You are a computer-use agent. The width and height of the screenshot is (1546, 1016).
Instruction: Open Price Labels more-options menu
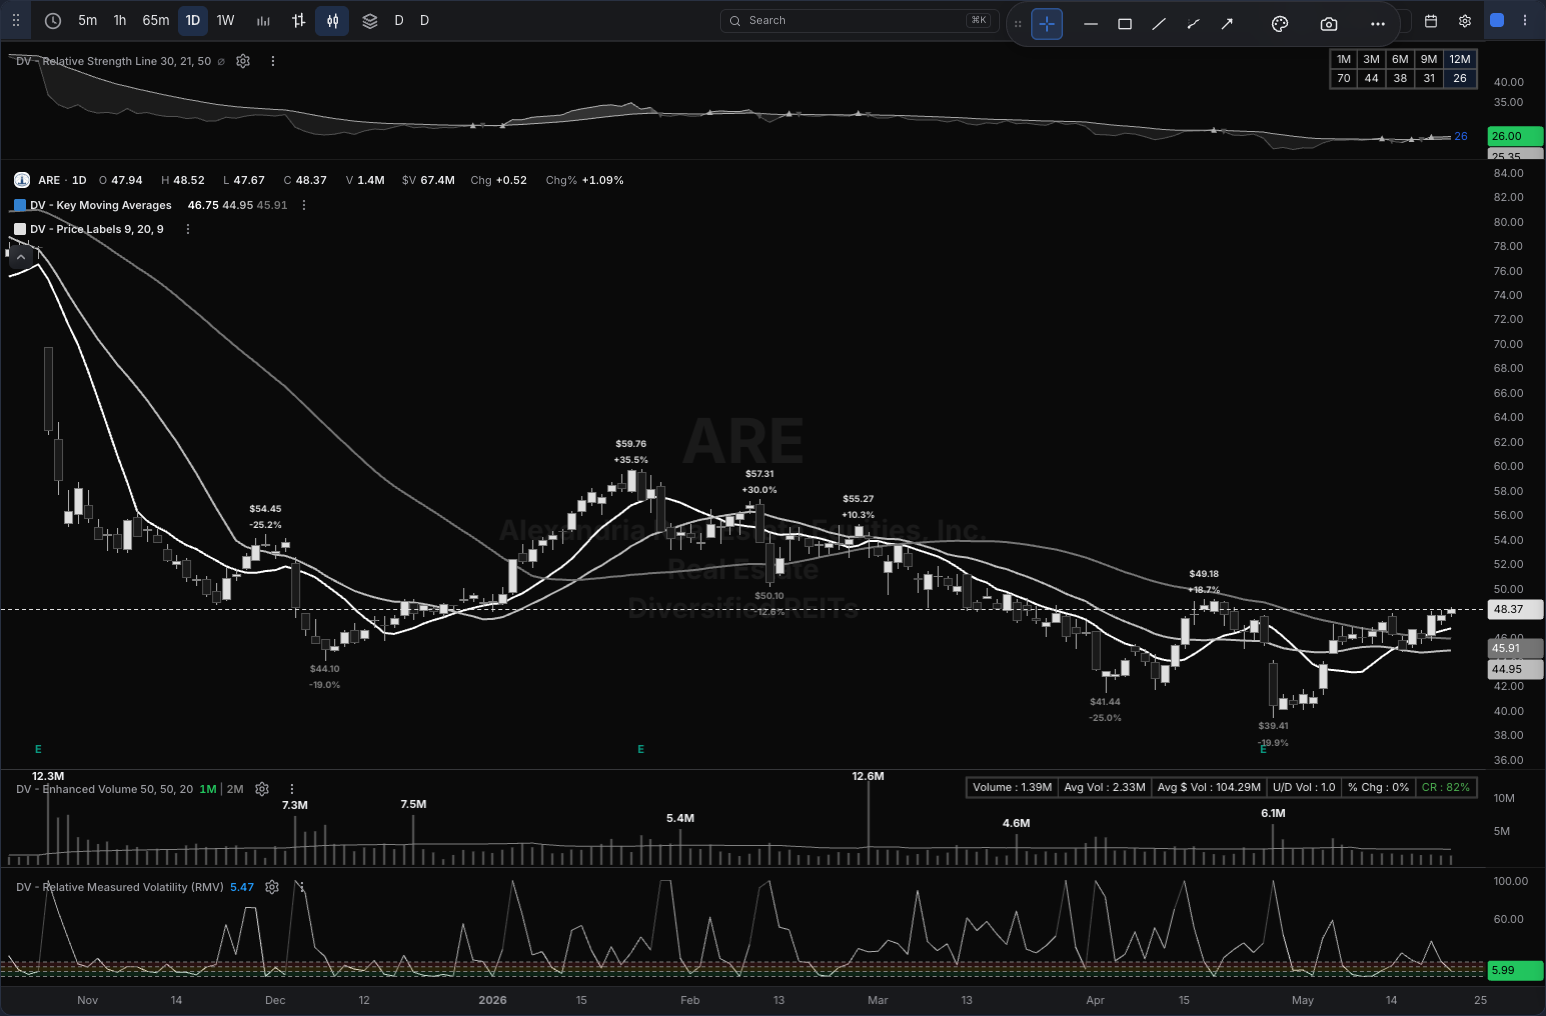188,229
